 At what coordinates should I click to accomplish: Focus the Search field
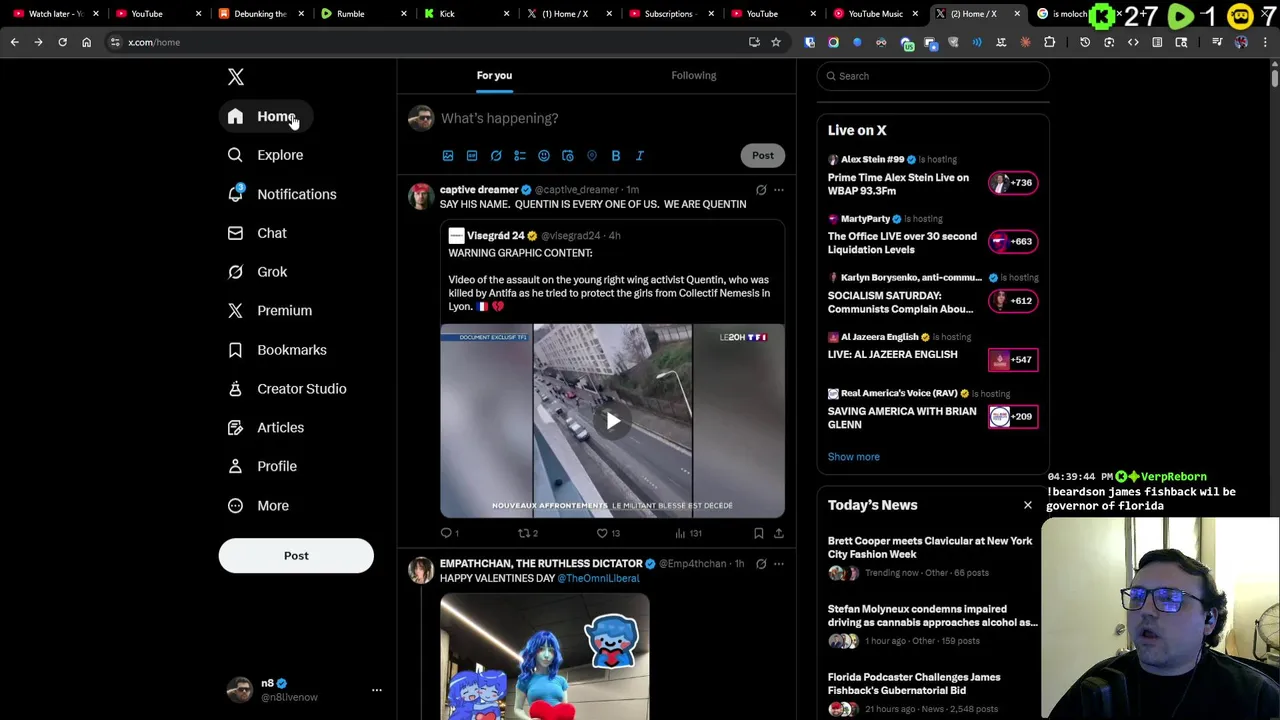[933, 76]
